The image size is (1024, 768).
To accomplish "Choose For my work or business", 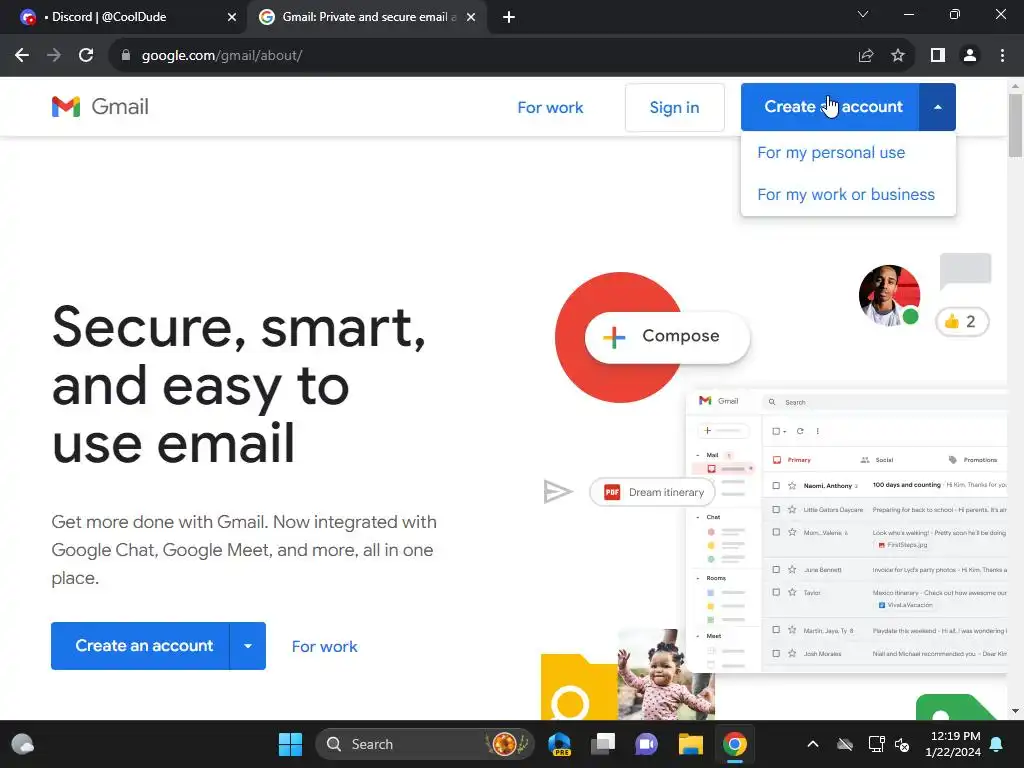I will pos(846,195).
